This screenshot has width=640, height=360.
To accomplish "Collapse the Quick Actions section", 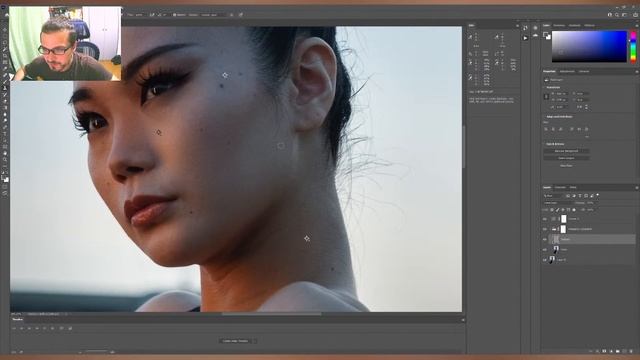I will tap(544, 144).
